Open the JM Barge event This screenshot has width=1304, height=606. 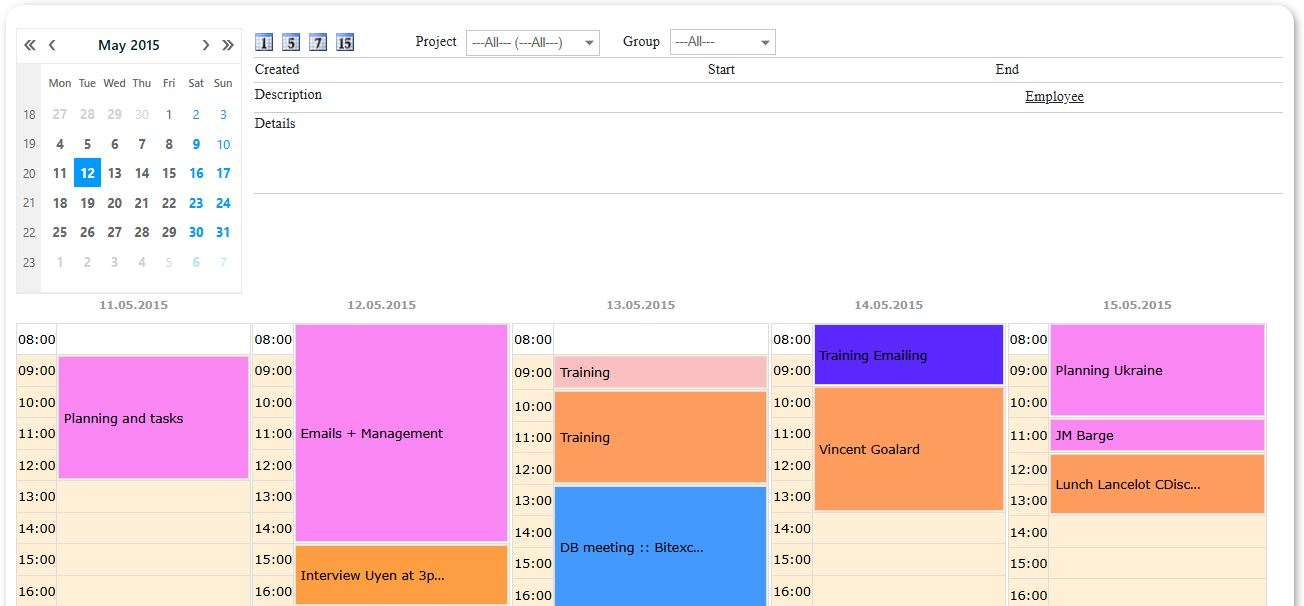[x=1157, y=435]
